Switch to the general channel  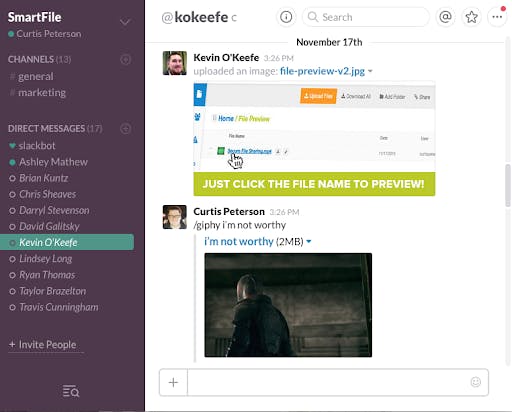pyautogui.click(x=35, y=76)
